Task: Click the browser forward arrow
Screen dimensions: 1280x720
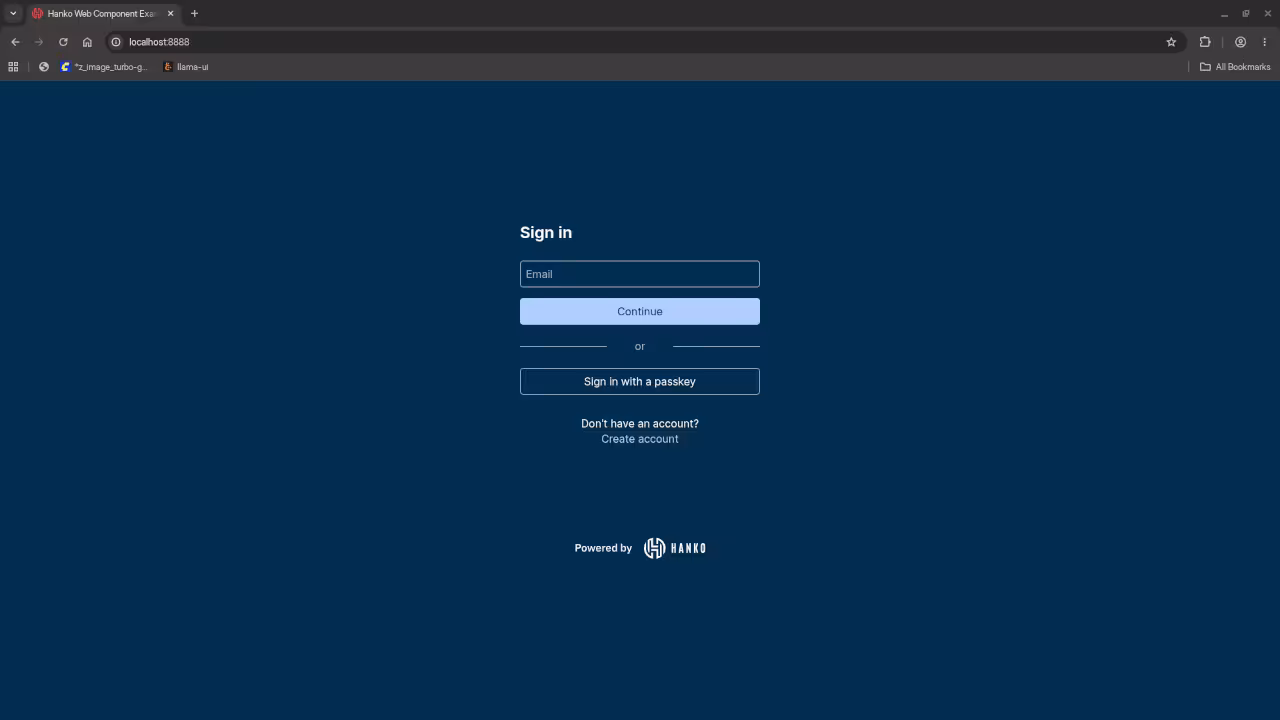Action: pyautogui.click(x=39, y=42)
